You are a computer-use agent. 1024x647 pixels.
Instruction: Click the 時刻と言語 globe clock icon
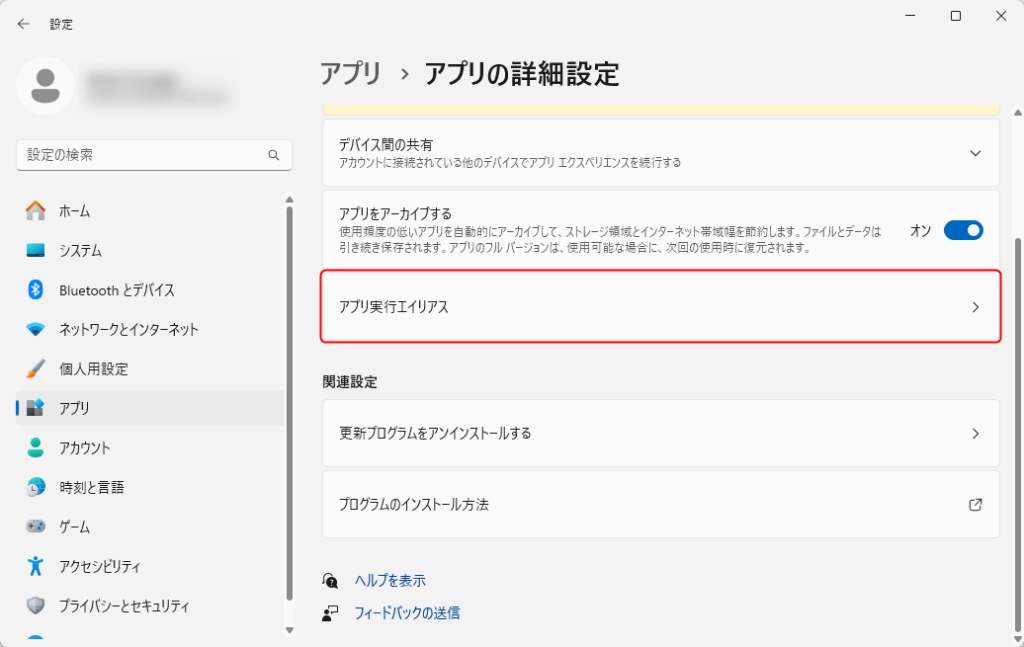click(36, 487)
